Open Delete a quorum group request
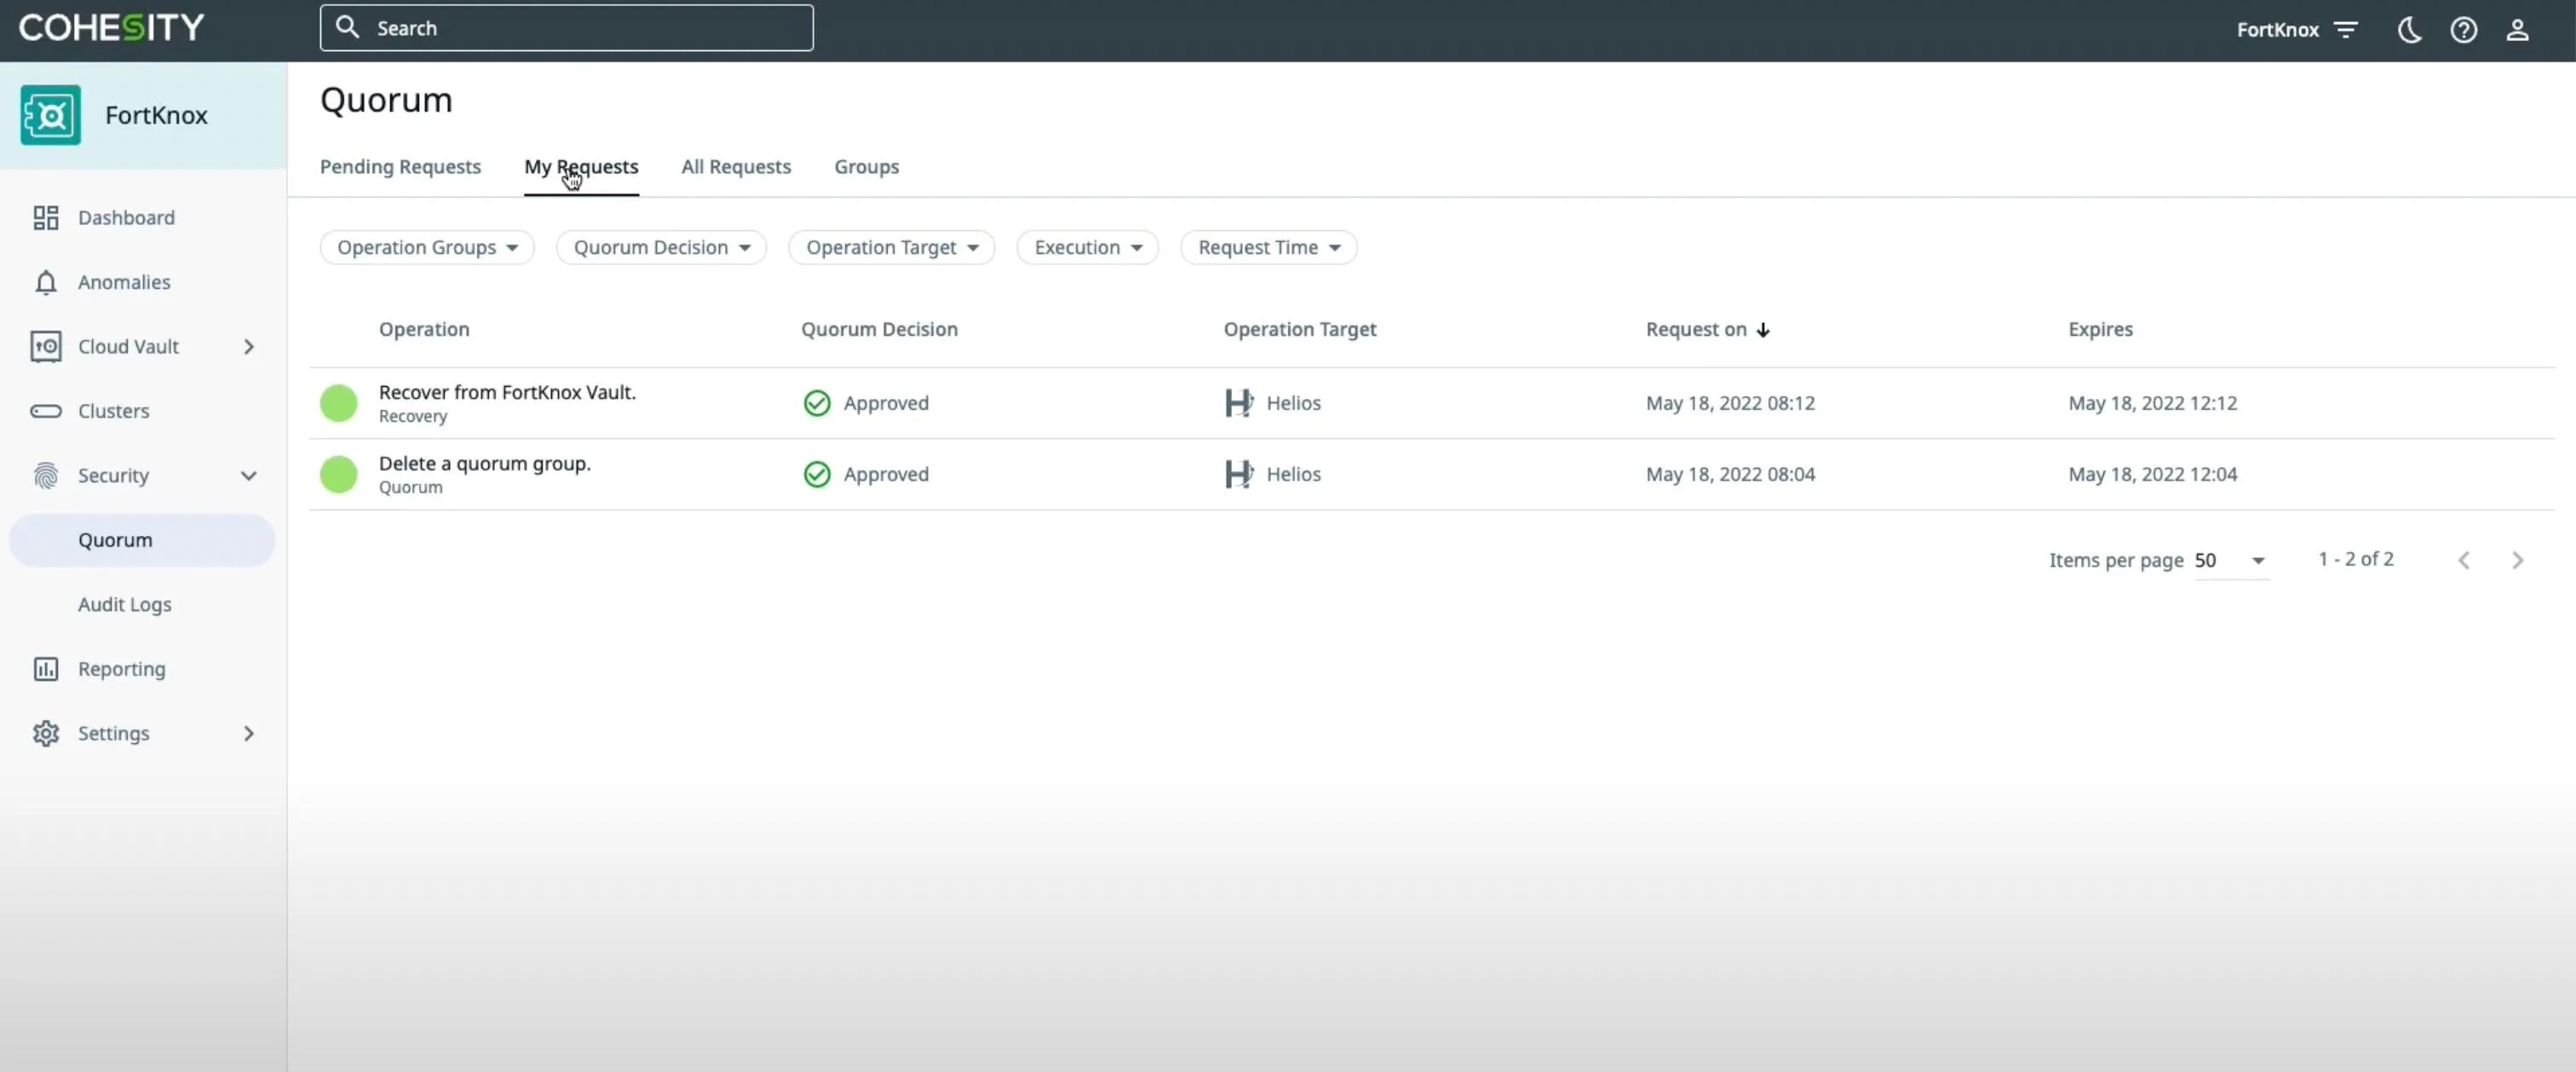This screenshot has width=2576, height=1072. [484, 463]
